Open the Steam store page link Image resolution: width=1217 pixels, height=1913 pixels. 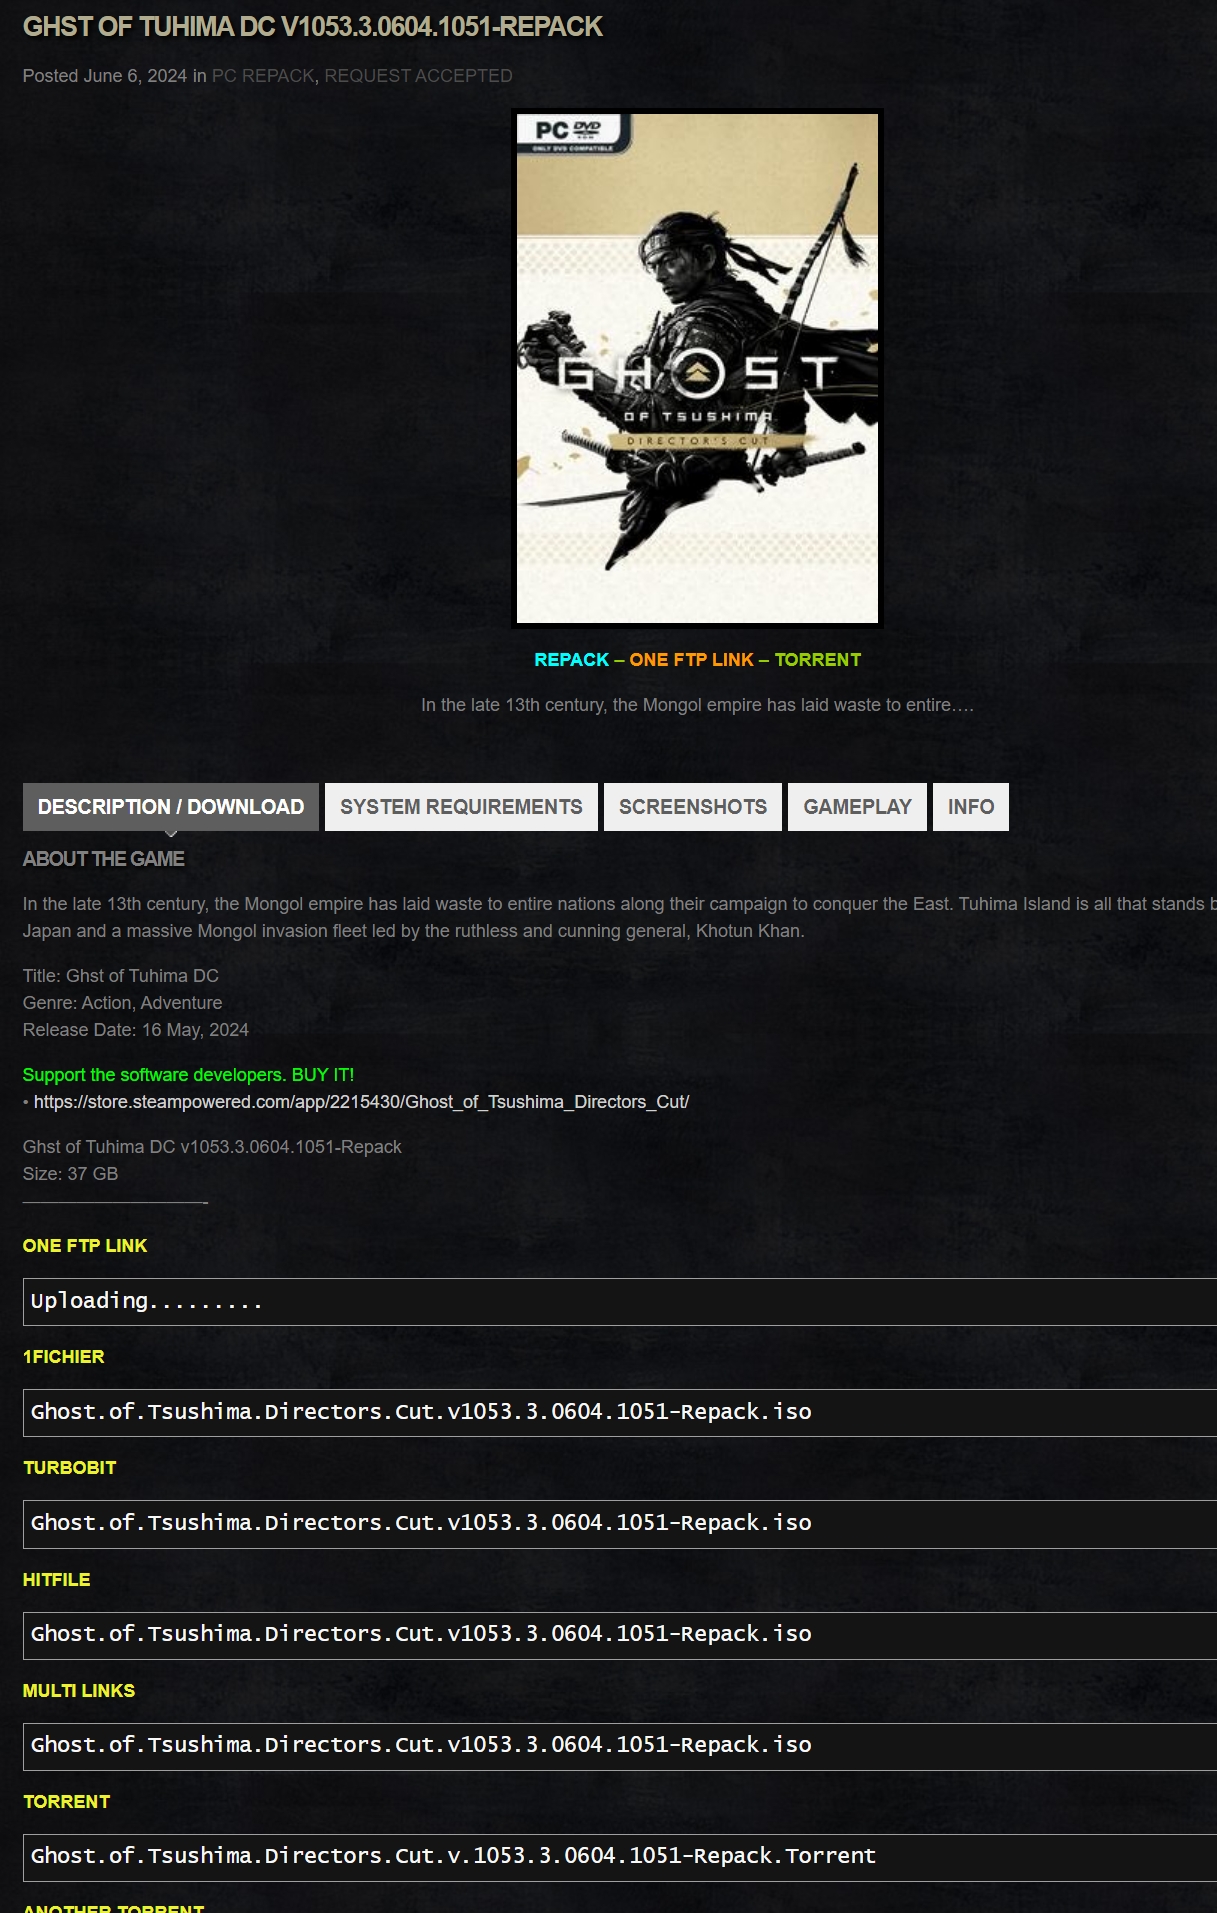pos(361,1102)
